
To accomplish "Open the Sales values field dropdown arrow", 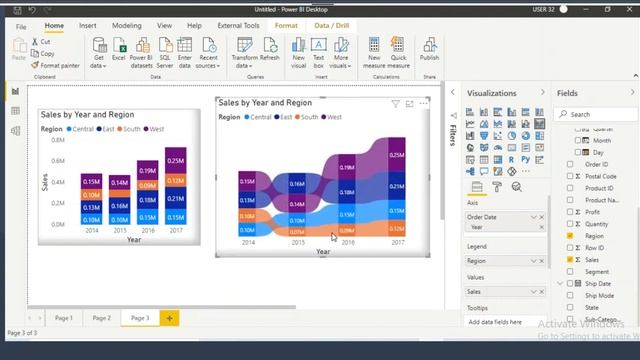I will point(533,291).
